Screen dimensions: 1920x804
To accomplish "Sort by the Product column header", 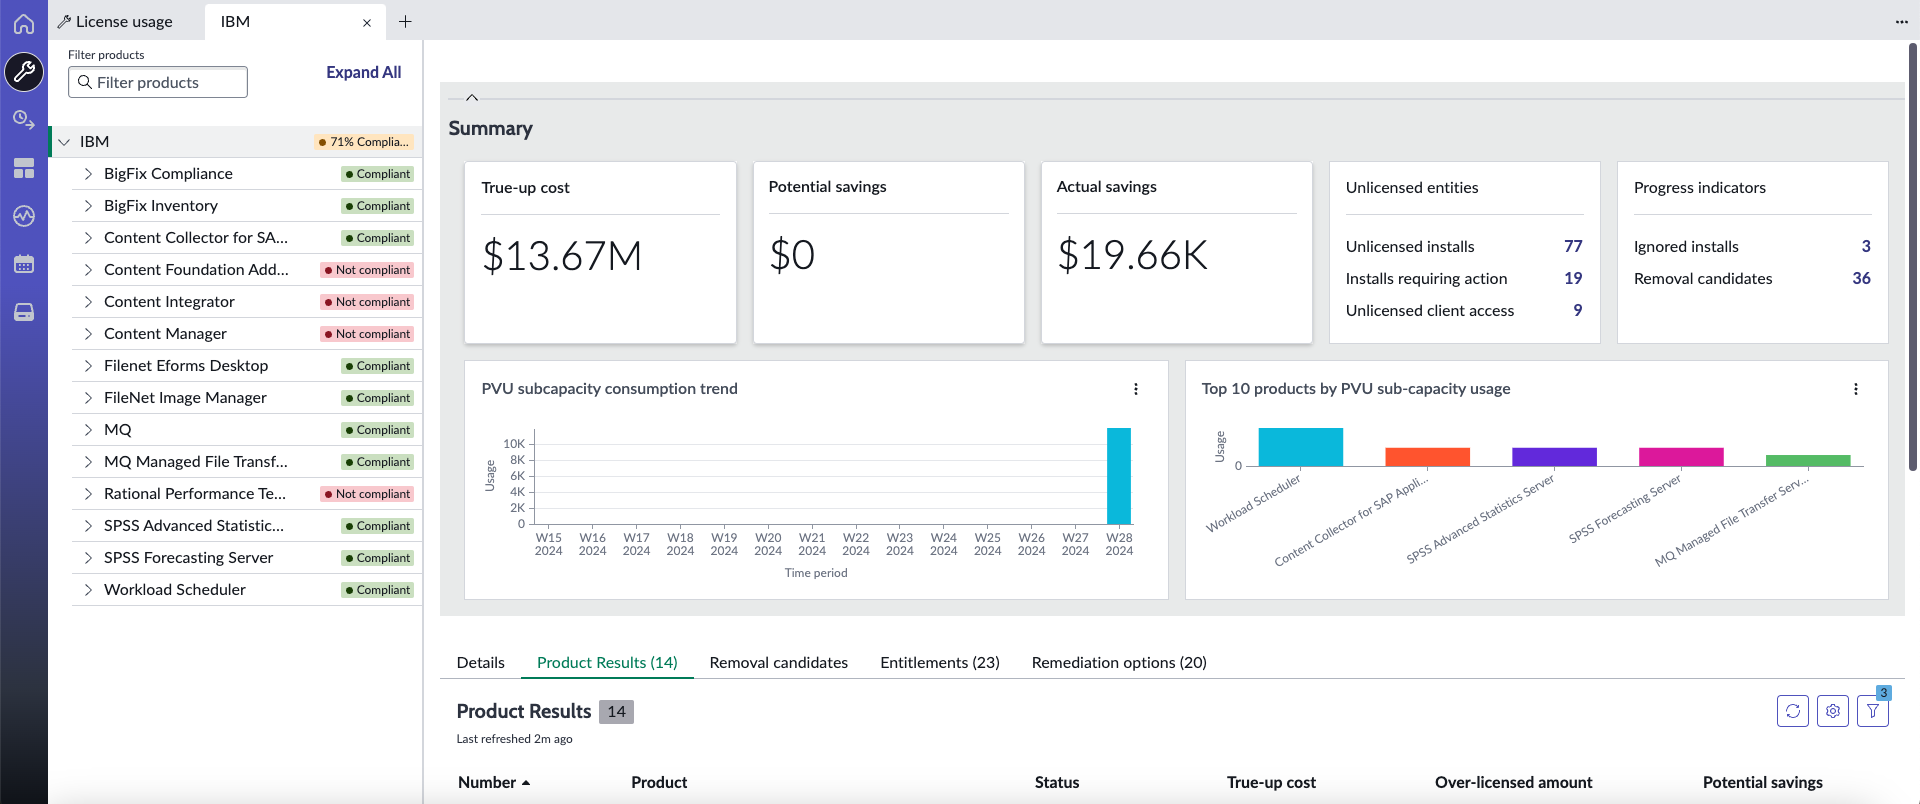I will point(659,782).
